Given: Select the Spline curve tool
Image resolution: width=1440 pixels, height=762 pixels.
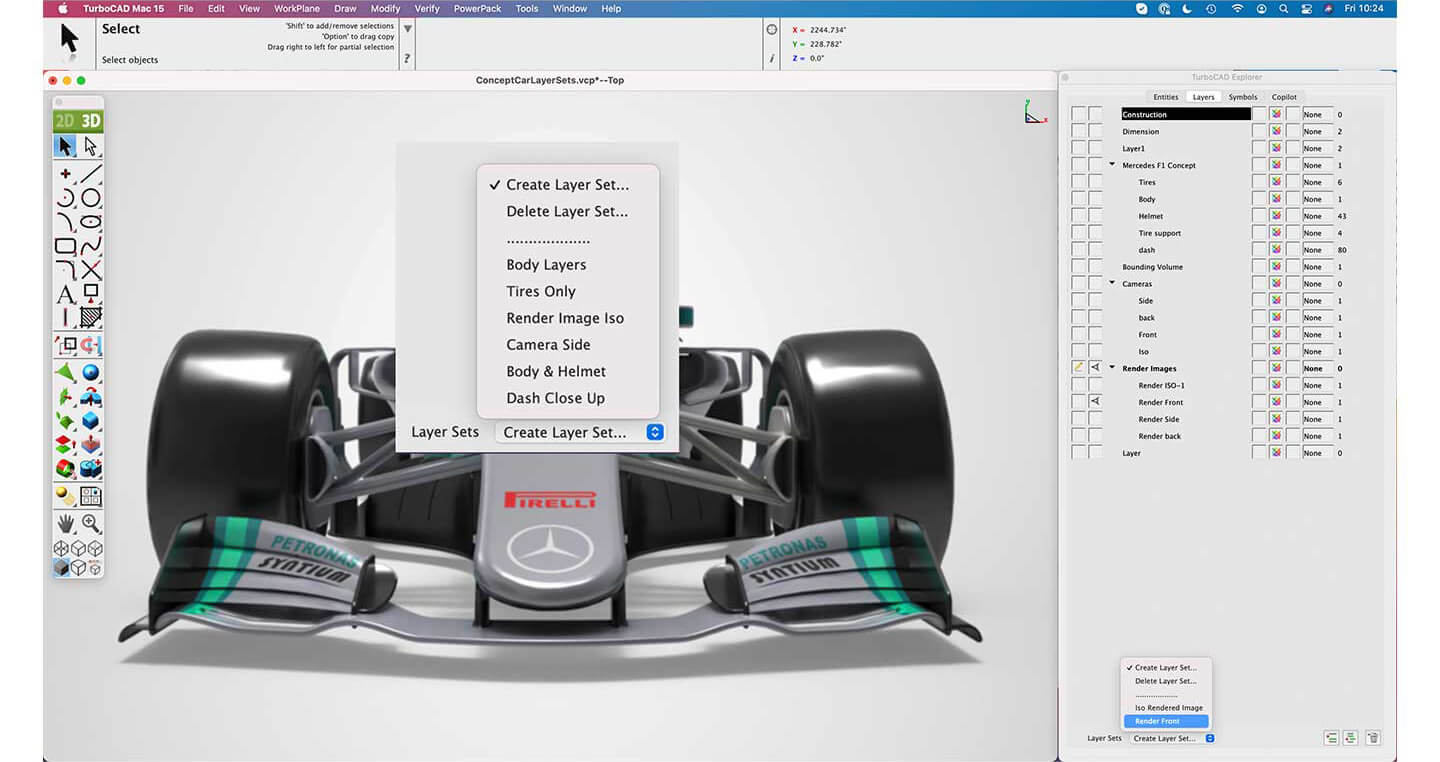Looking at the screenshot, I should click(x=91, y=246).
